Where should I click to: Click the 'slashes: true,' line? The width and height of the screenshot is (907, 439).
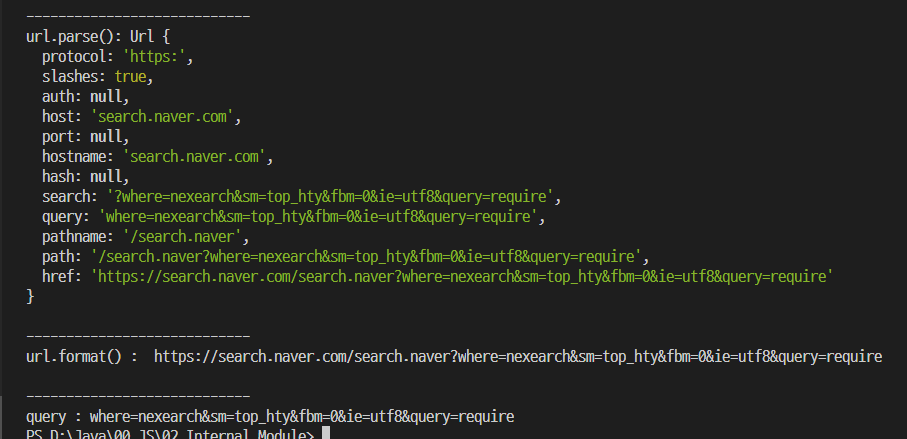coord(98,76)
